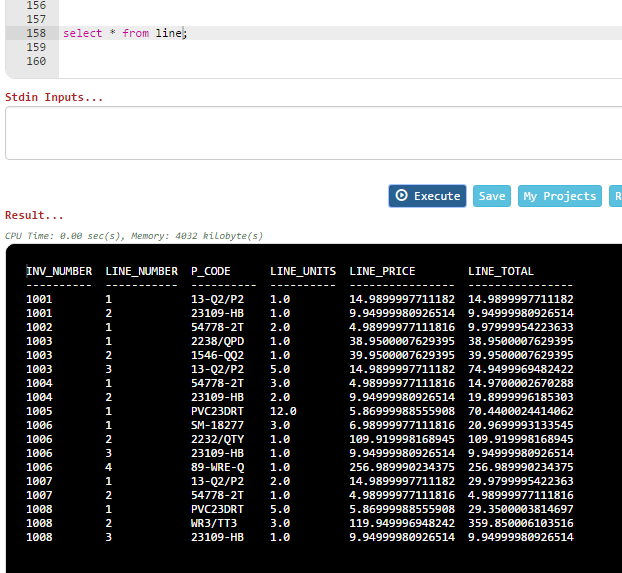Click line total 29.3500003814697
Screen dimensions: 622x573
pyautogui.click(x=521, y=510)
